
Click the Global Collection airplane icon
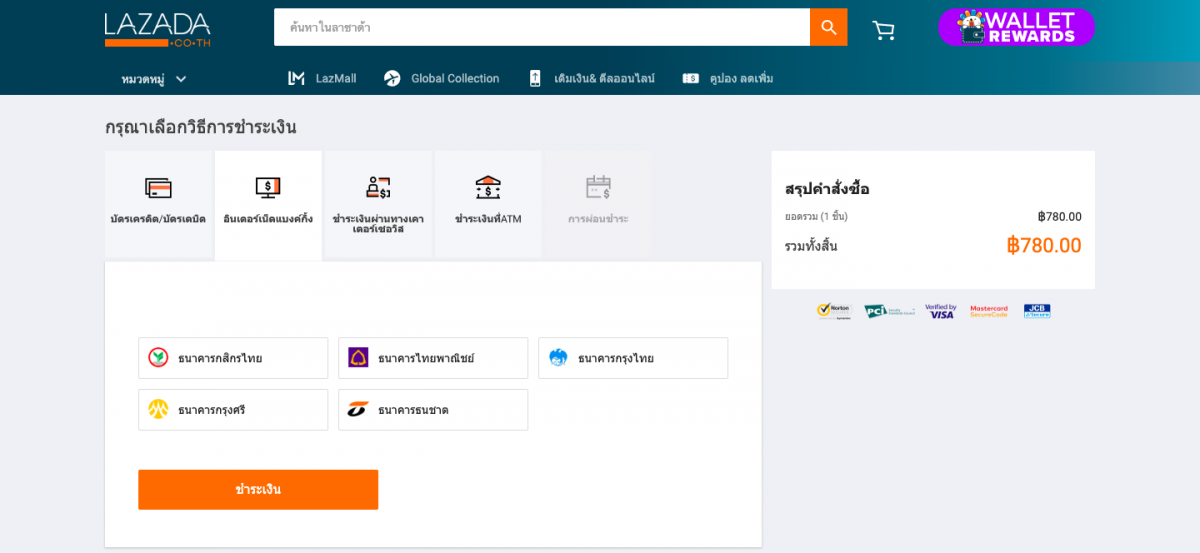point(392,78)
